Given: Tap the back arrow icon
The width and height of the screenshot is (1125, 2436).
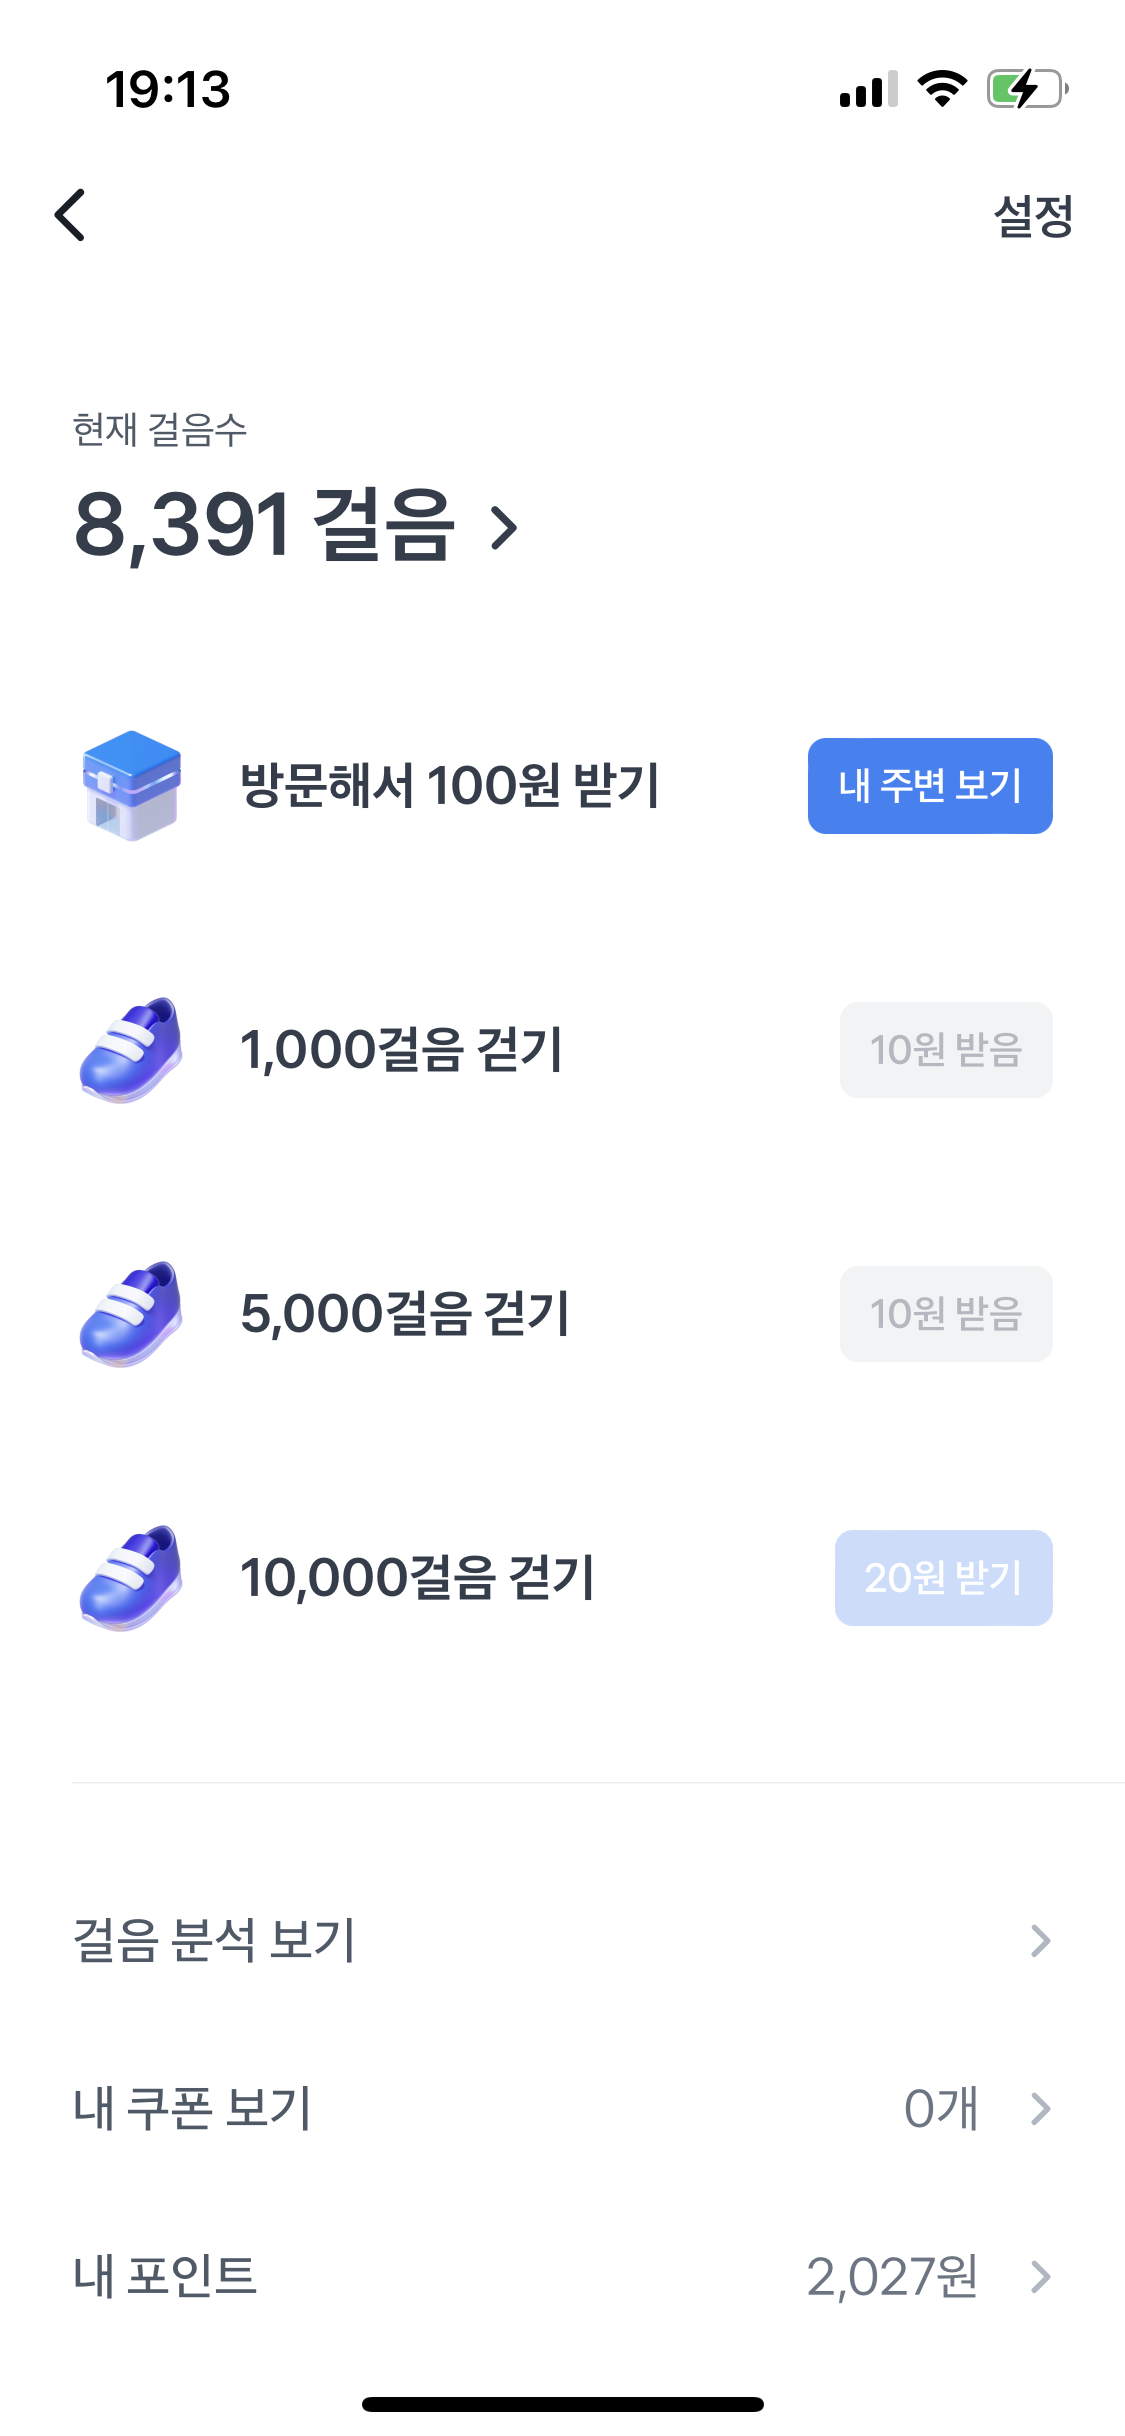Looking at the screenshot, I should 70,215.
